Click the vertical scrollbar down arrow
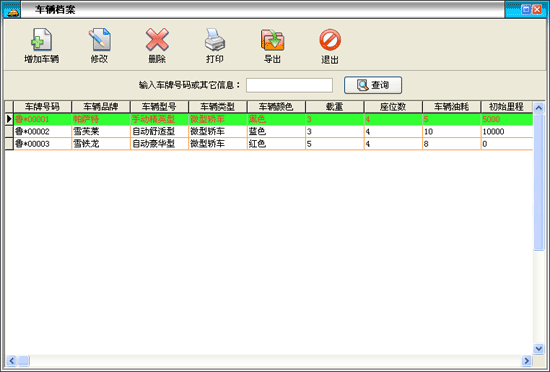The width and height of the screenshot is (550, 372). point(538,349)
